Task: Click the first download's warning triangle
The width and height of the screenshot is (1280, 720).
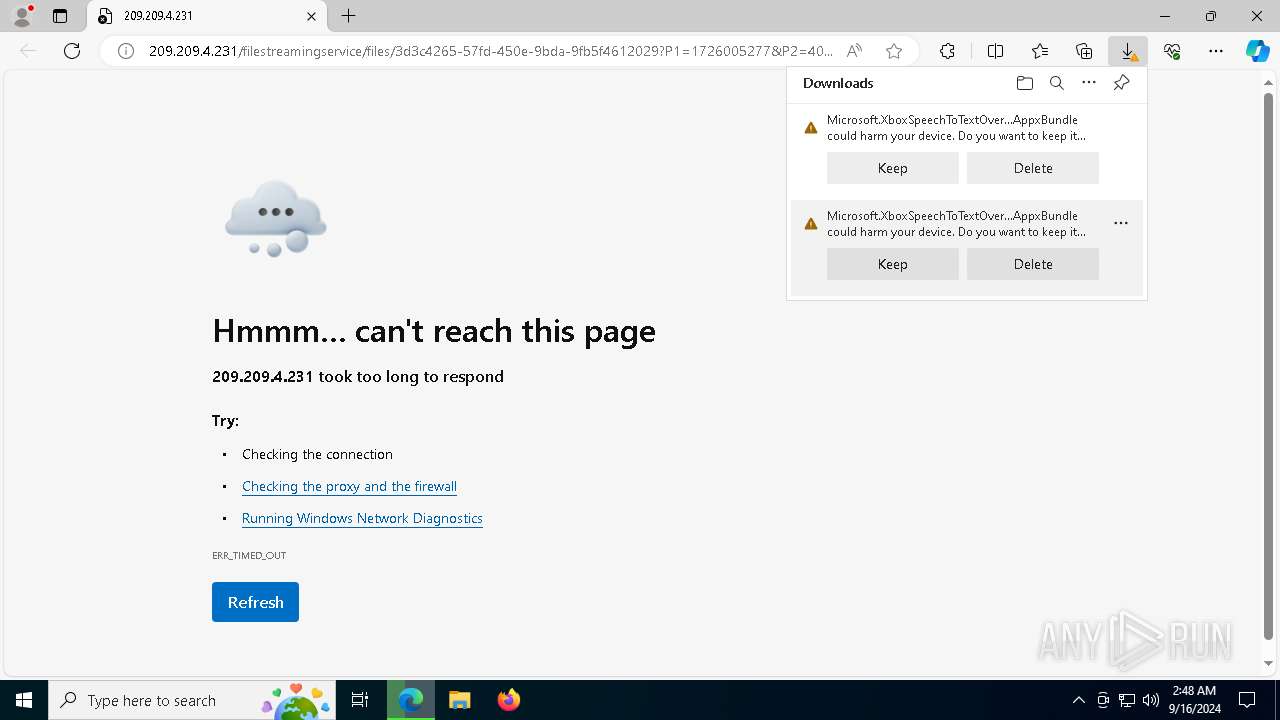Action: pos(811,128)
